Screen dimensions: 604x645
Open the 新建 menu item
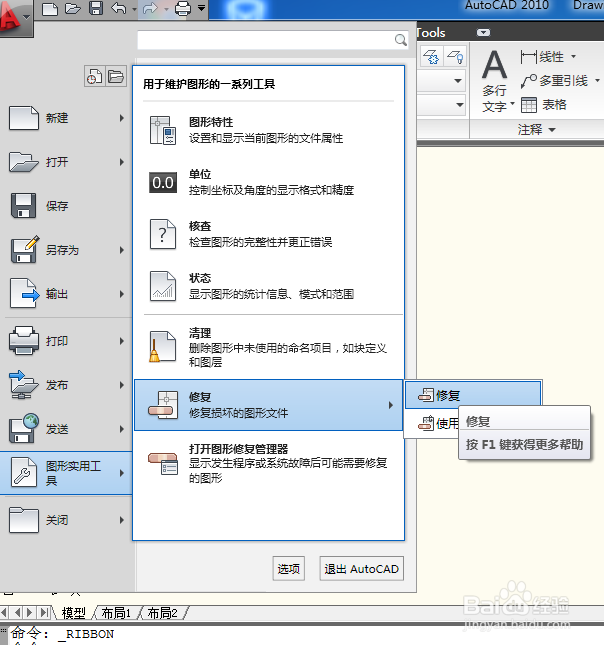66,118
